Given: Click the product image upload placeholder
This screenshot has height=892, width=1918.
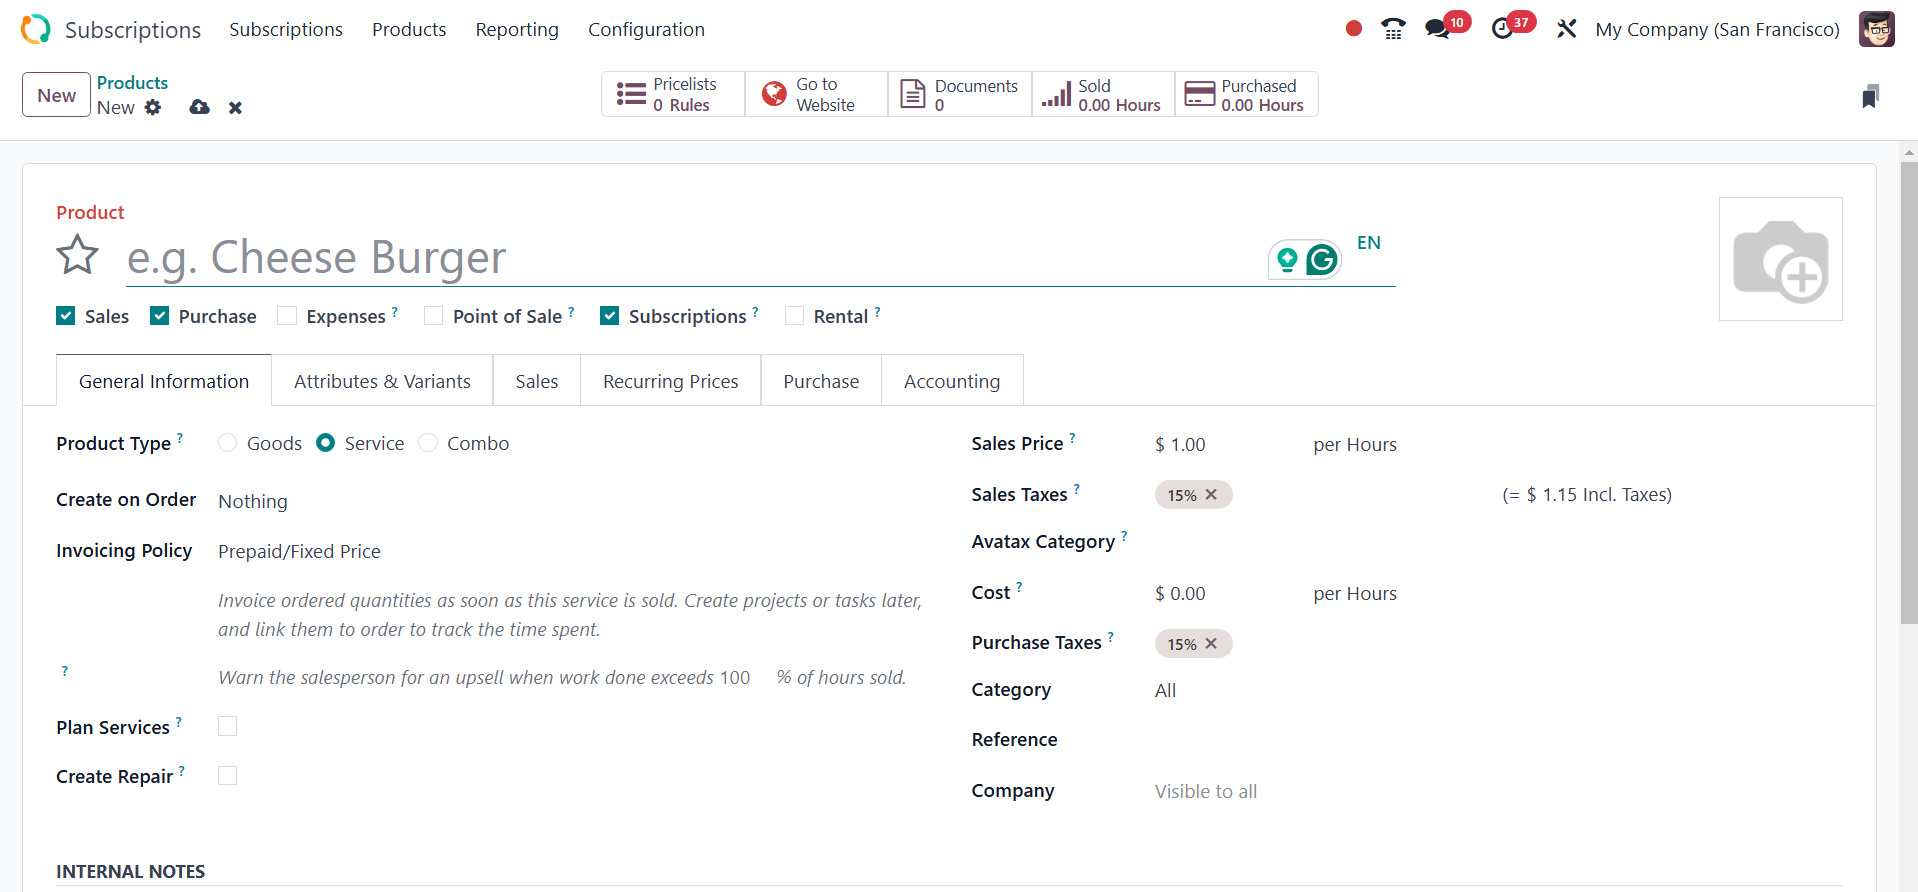Looking at the screenshot, I should (x=1780, y=259).
